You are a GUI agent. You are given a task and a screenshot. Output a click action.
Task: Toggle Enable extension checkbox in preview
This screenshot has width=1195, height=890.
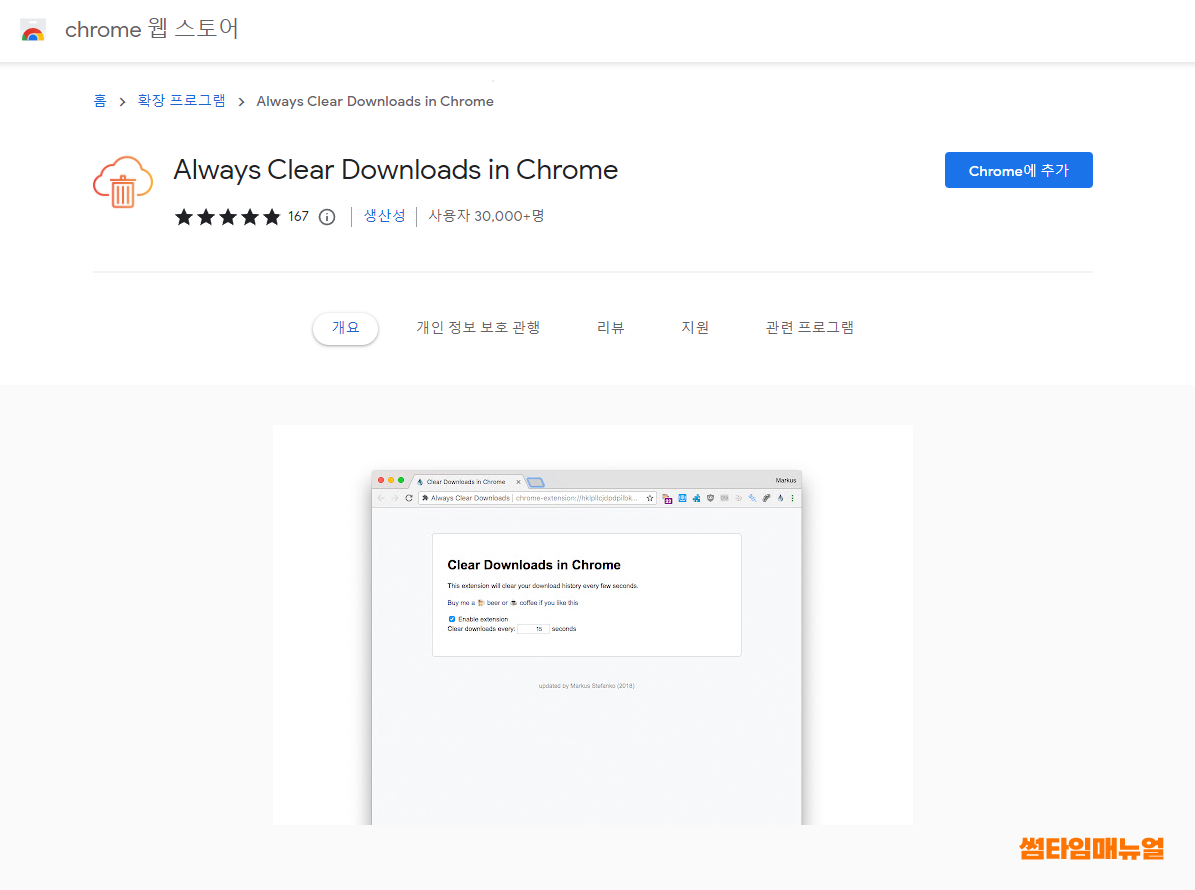tap(452, 619)
